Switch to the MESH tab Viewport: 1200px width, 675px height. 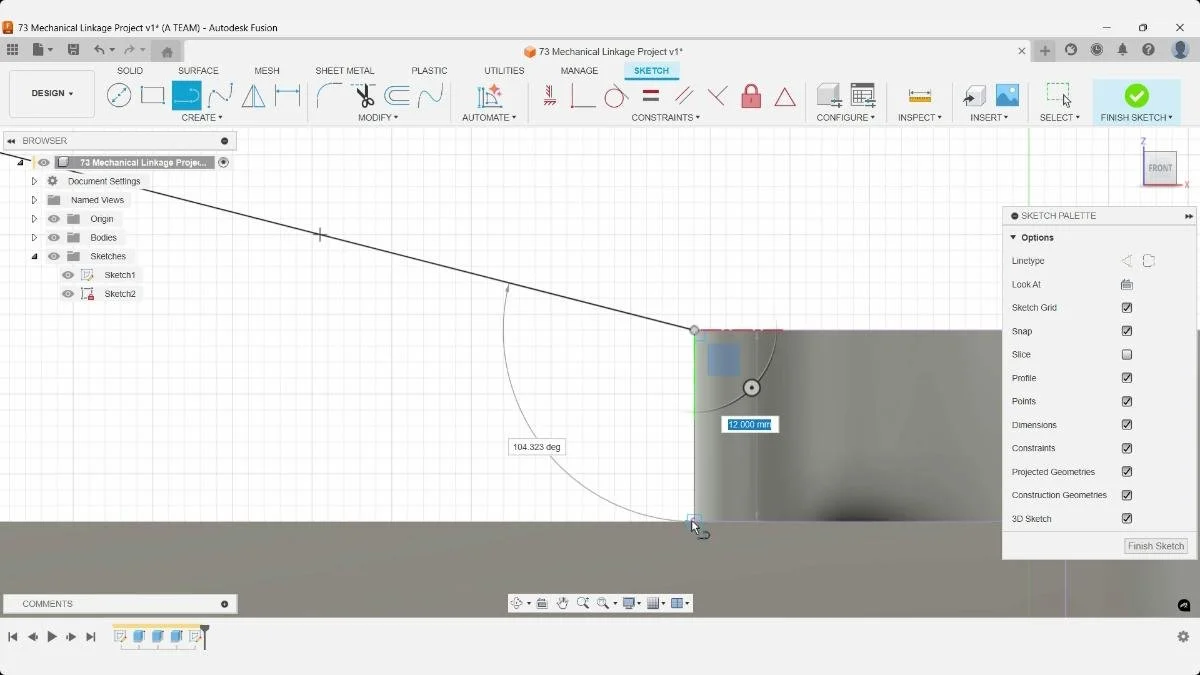[267, 71]
